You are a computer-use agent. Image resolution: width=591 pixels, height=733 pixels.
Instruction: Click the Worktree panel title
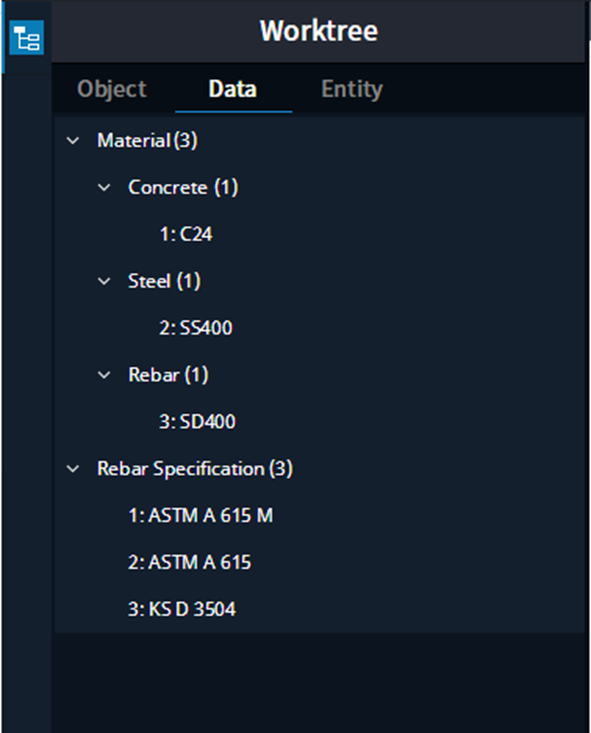point(319,31)
